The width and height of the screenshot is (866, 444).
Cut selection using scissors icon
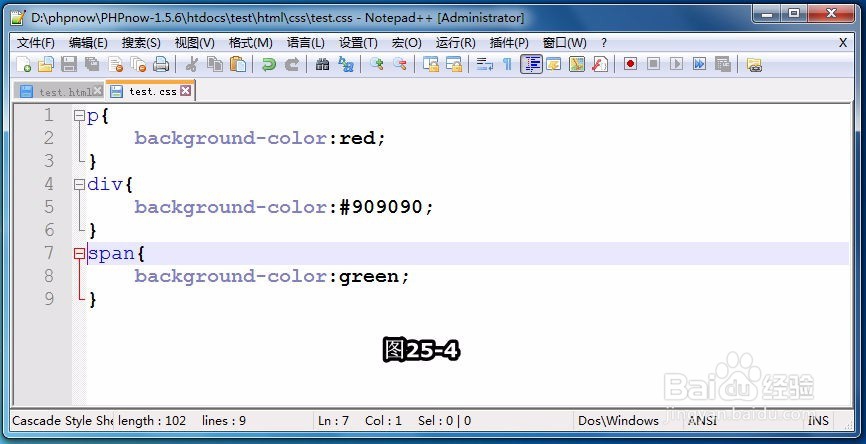192,65
